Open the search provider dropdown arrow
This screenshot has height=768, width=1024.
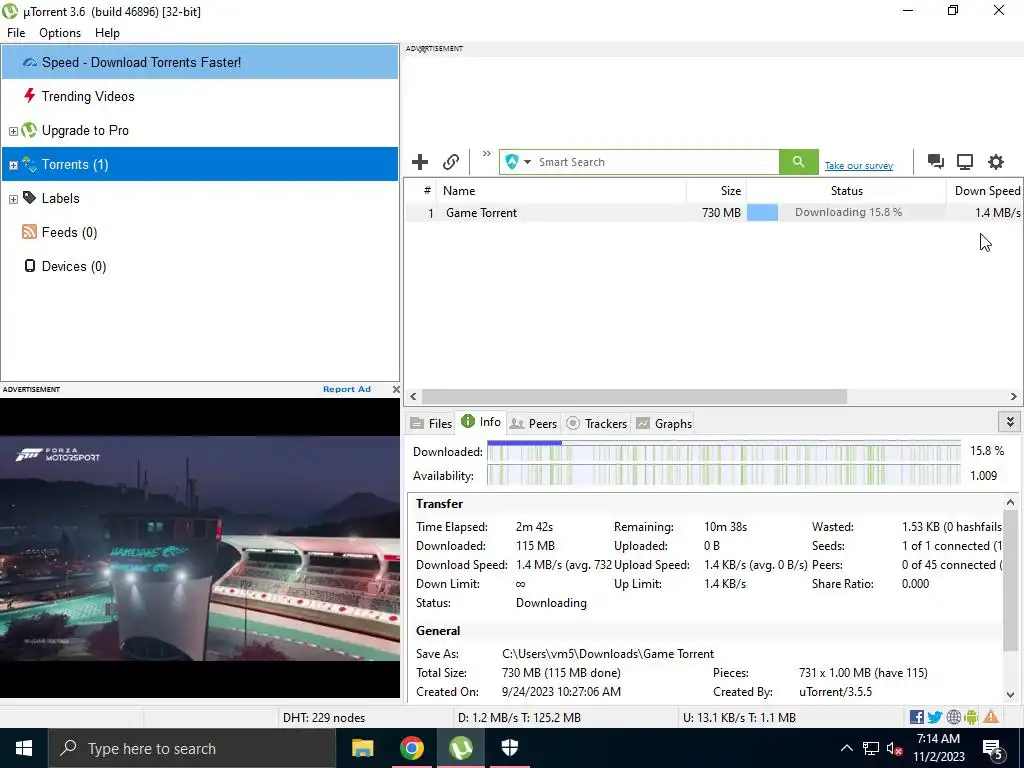(x=527, y=162)
